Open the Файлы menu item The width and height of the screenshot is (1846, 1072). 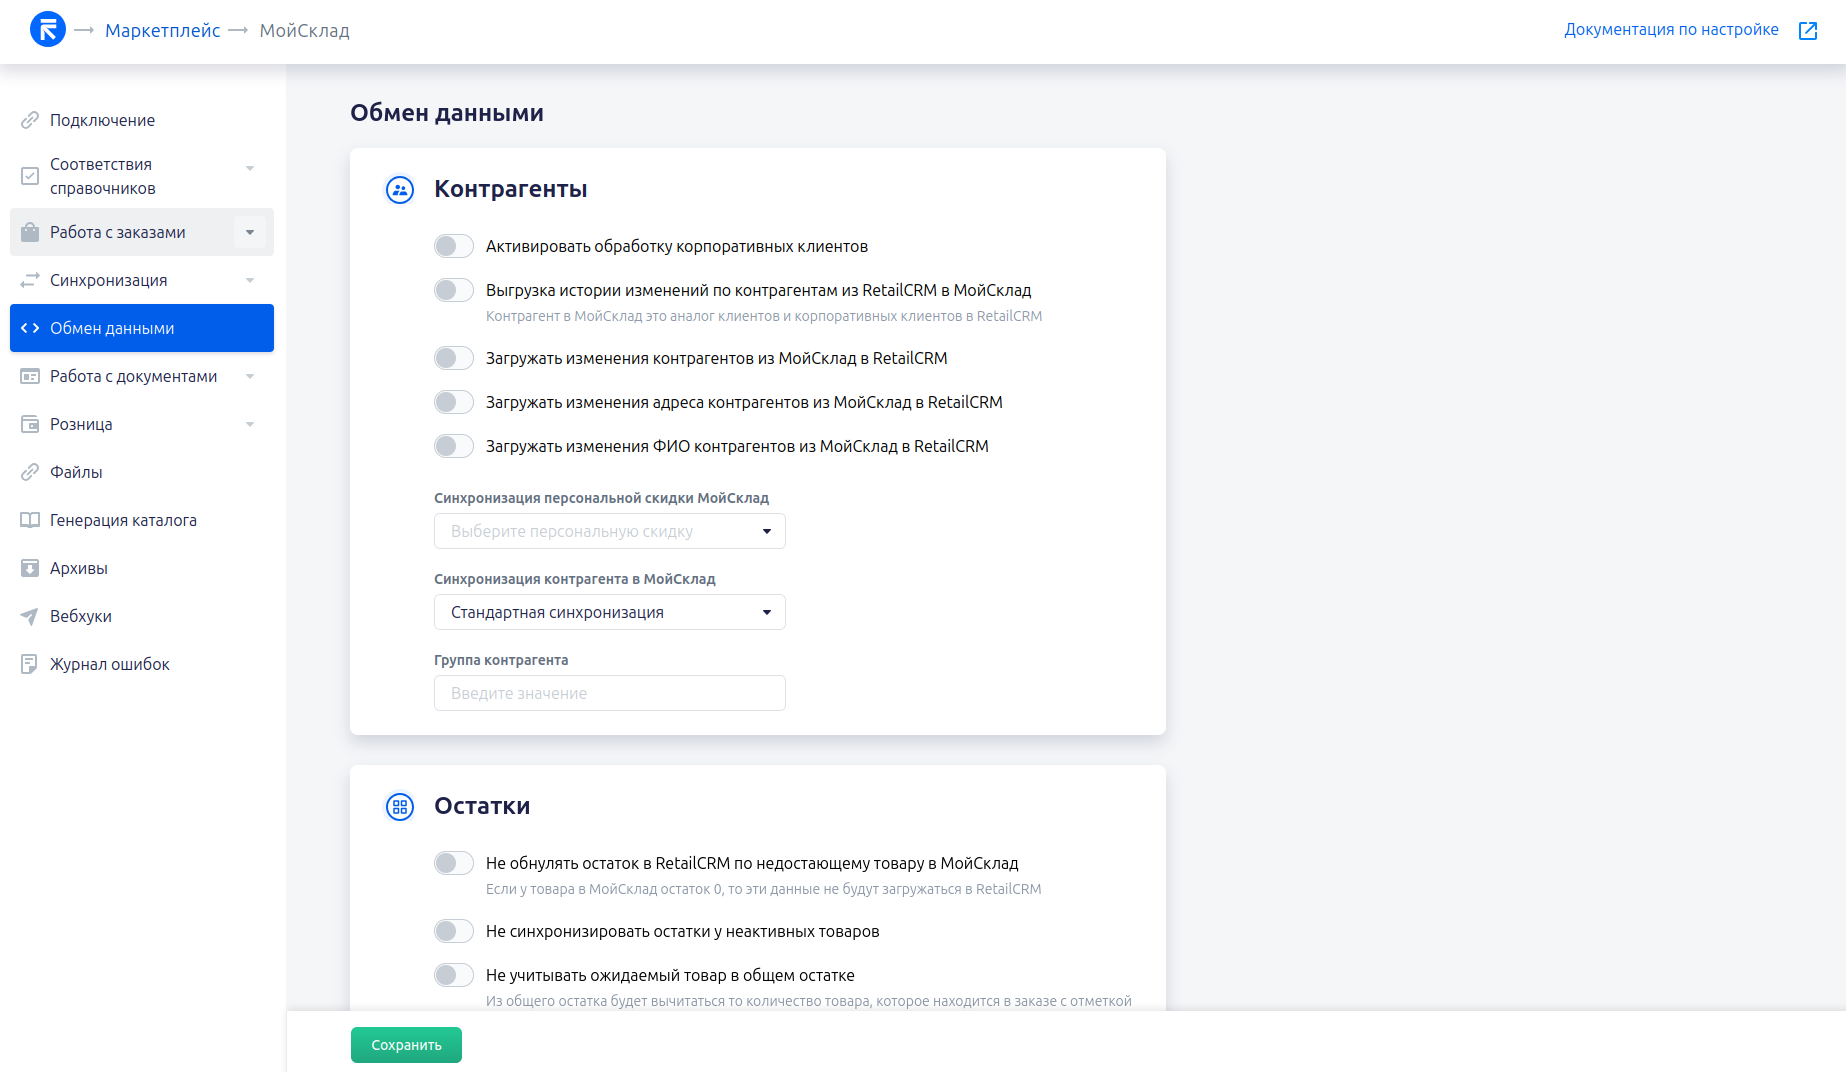(x=76, y=472)
